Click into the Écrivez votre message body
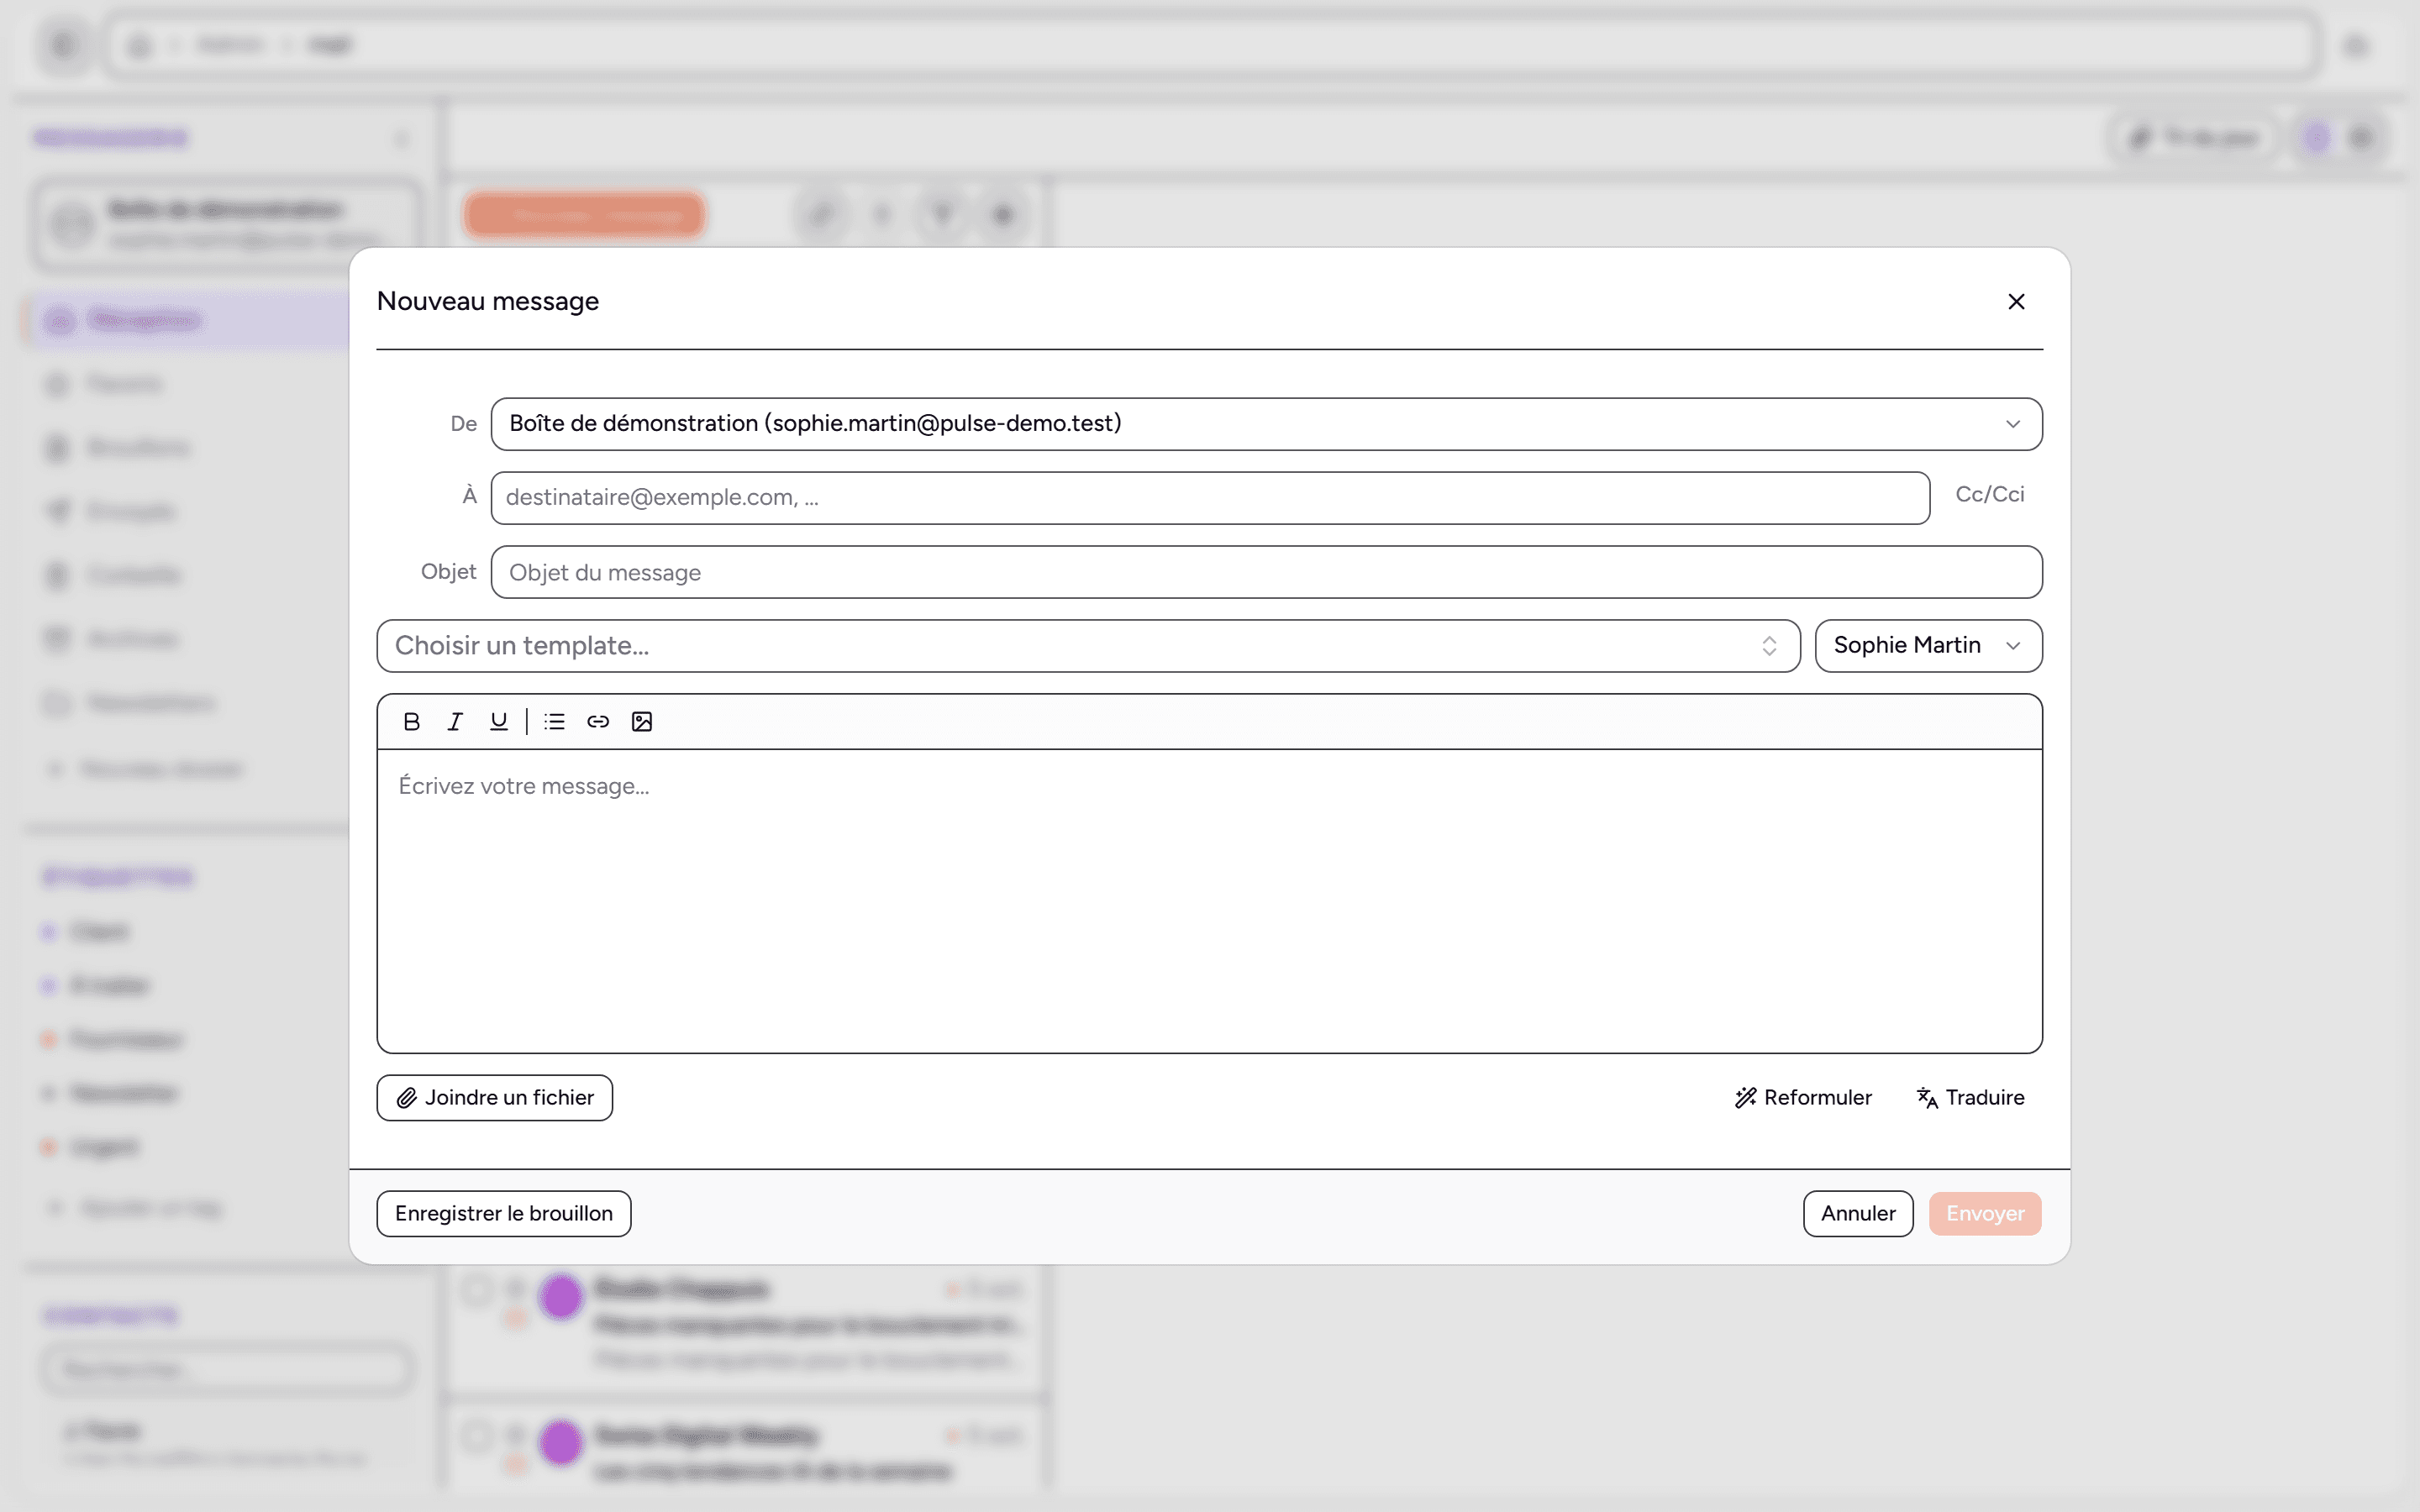 tap(1209, 900)
